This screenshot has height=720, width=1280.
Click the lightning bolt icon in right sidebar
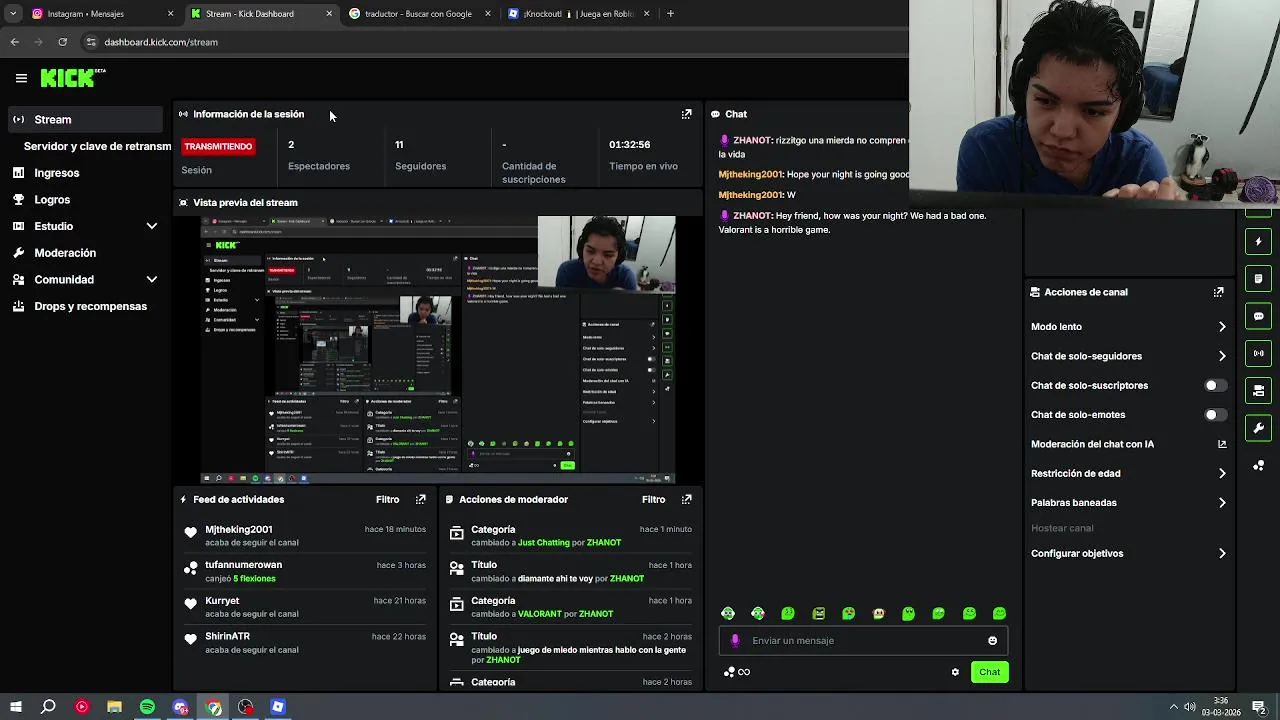tap(1259, 241)
